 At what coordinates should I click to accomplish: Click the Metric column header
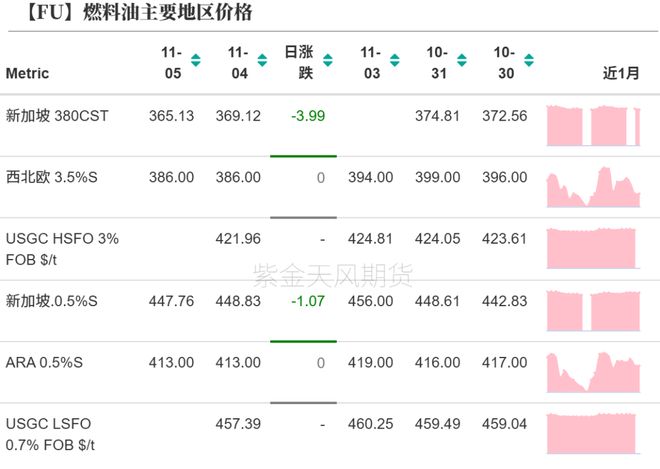pos(28,73)
